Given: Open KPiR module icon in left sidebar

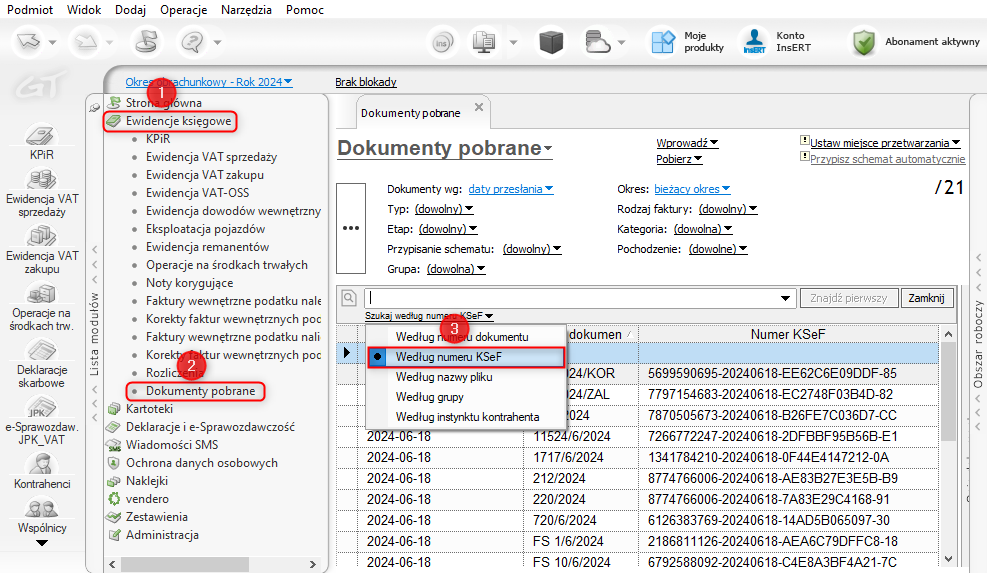Looking at the screenshot, I should tap(40, 136).
